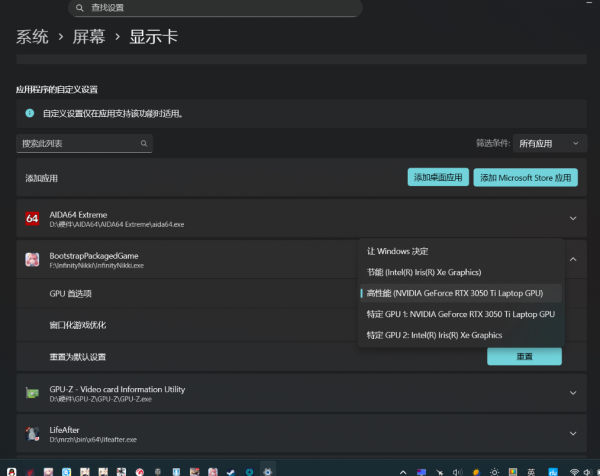Screen dimensions: 600x476
Task: Open Steam from the taskbar
Action: point(231,472)
